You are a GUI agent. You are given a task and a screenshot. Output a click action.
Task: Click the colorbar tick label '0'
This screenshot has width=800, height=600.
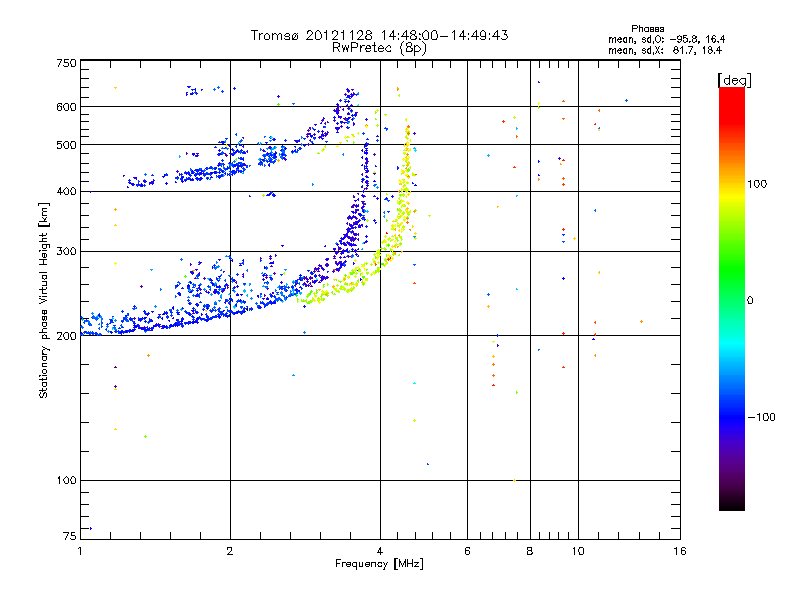pyautogui.click(x=750, y=301)
